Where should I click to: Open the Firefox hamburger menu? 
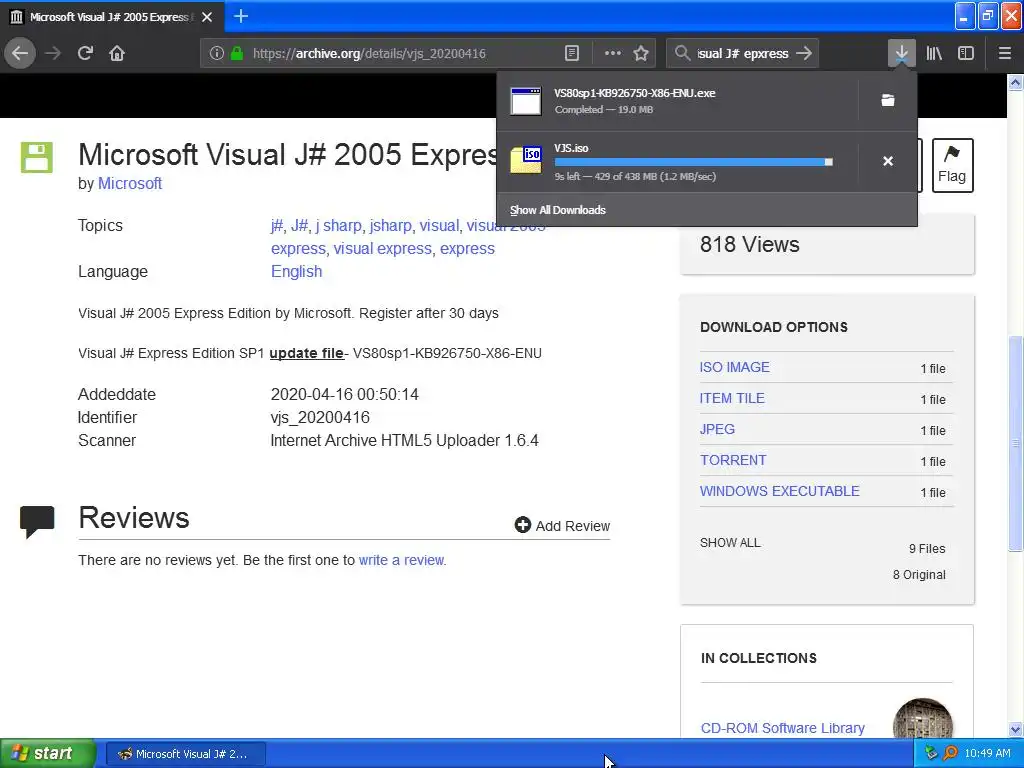coord(1004,54)
